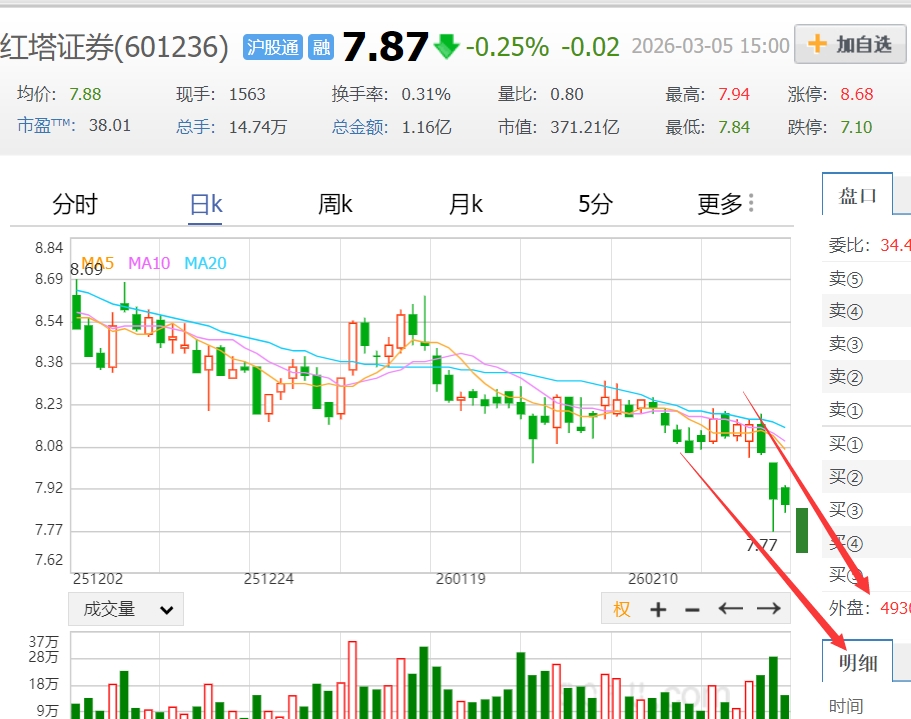
Task: Click the 沪股通 badge
Action: [x=272, y=47]
